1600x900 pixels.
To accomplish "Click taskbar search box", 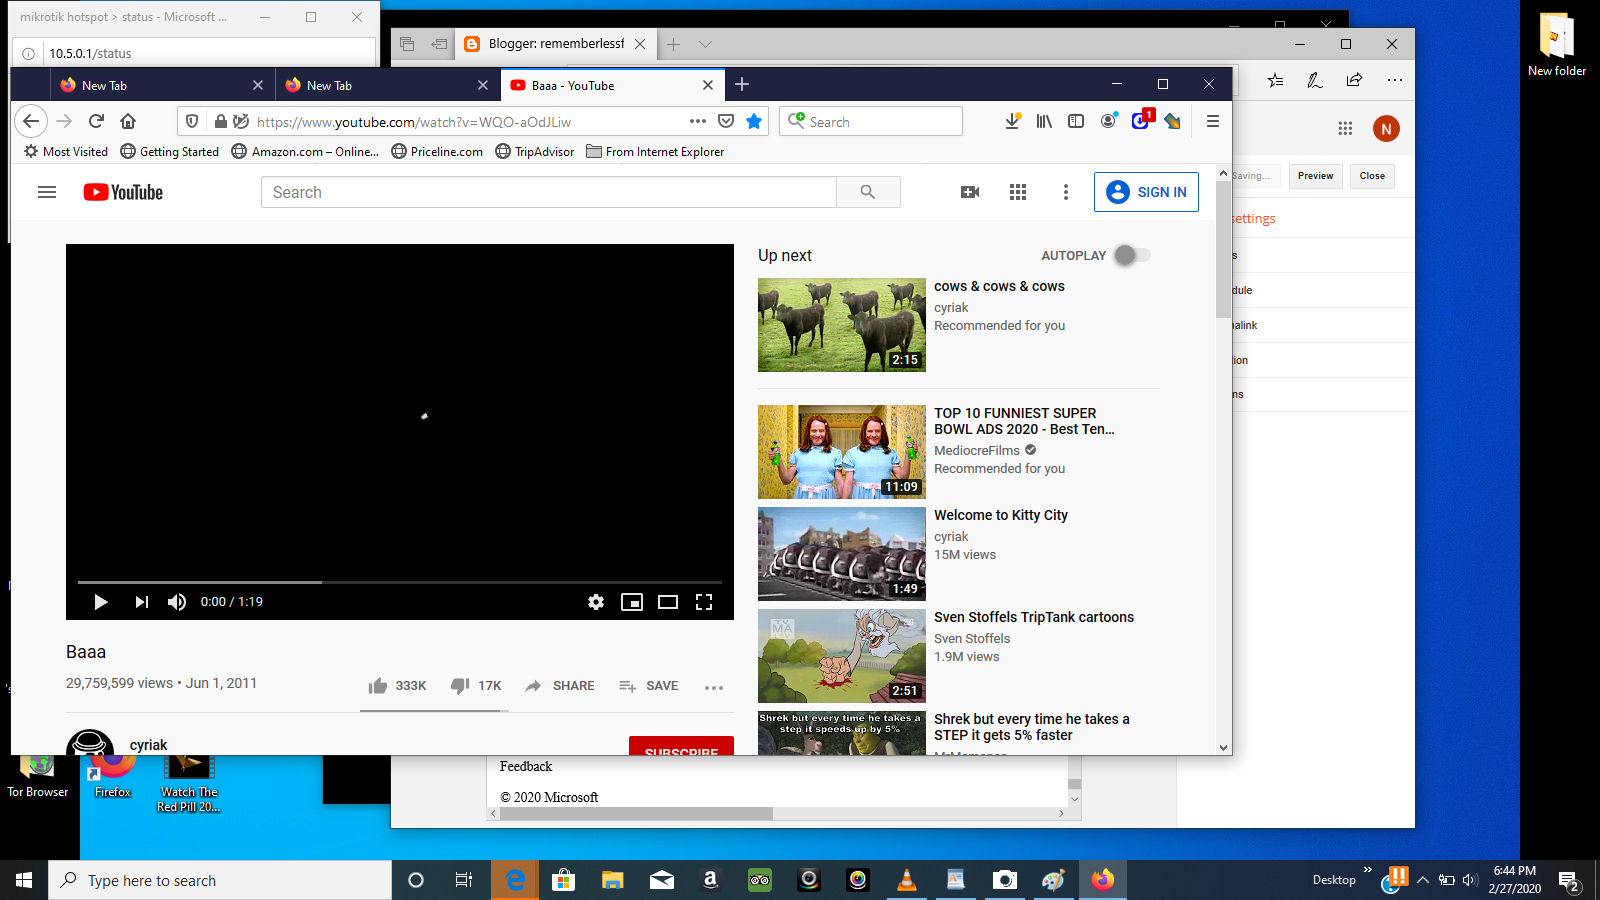I will tap(220, 880).
